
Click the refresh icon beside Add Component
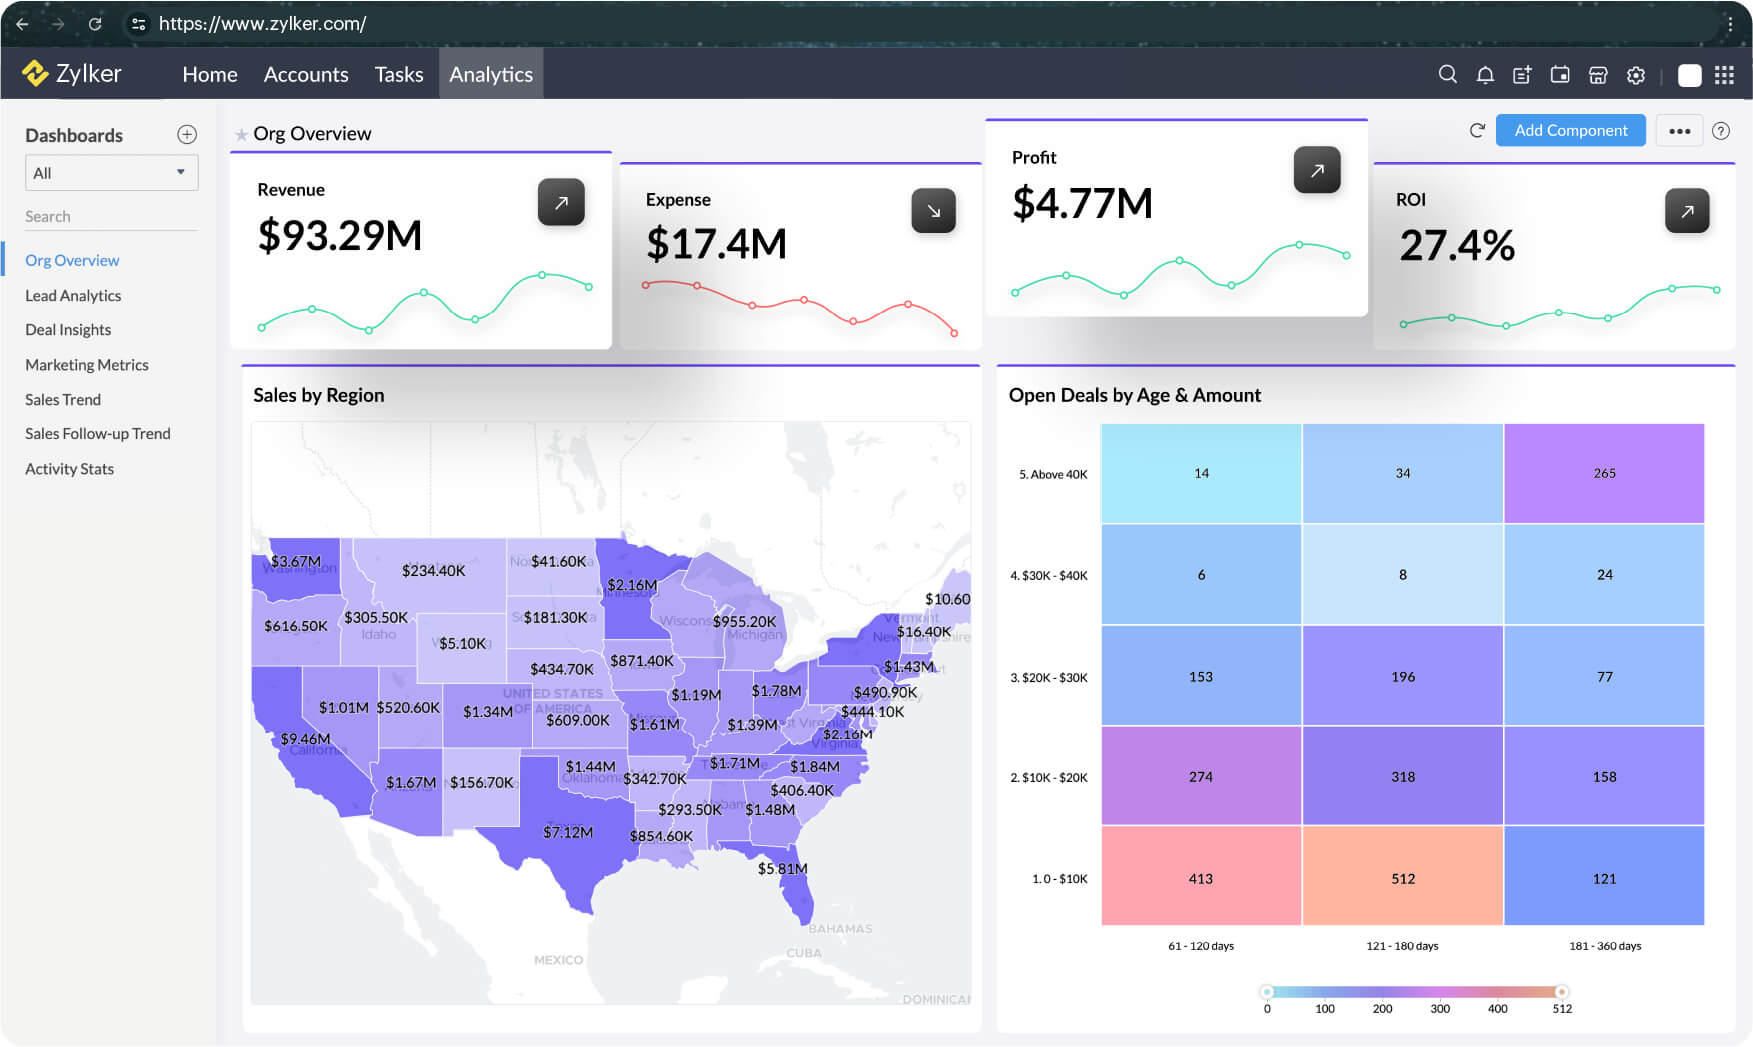coord(1477,130)
